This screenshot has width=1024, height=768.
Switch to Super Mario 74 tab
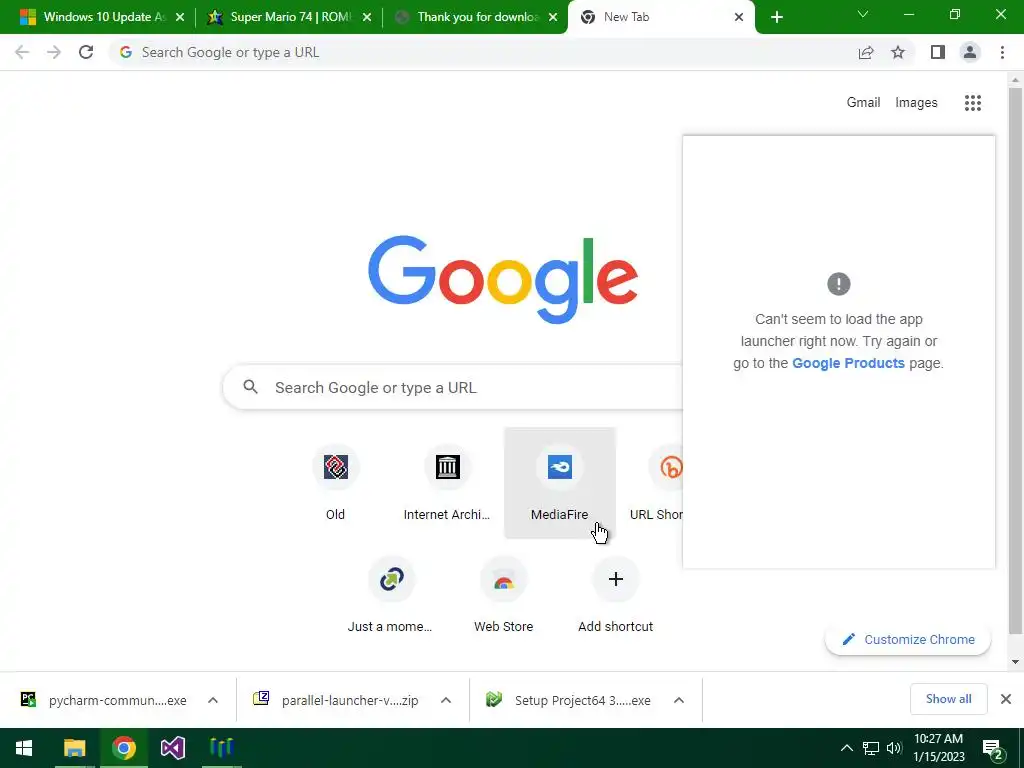pos(291,17)
